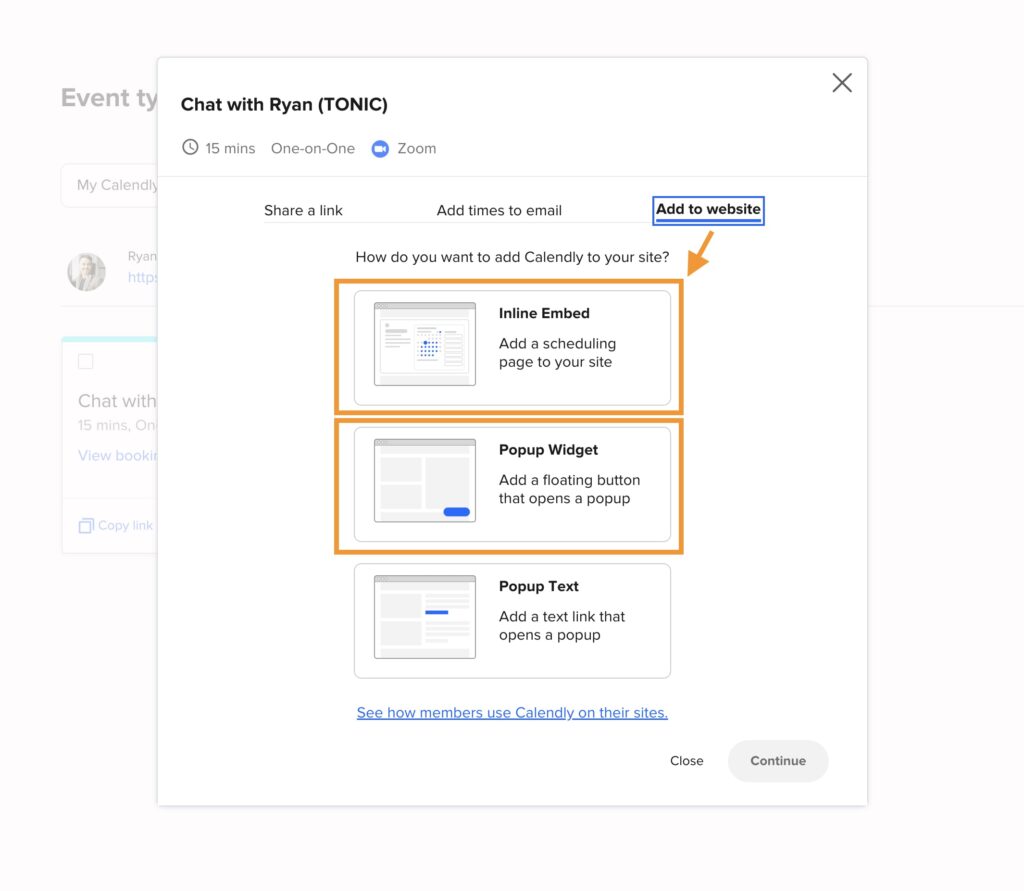Screen dimensions: 1024x891
Task: Click the 'Chat with Ryan (TONIC)' title
Action: click(284, 105)
